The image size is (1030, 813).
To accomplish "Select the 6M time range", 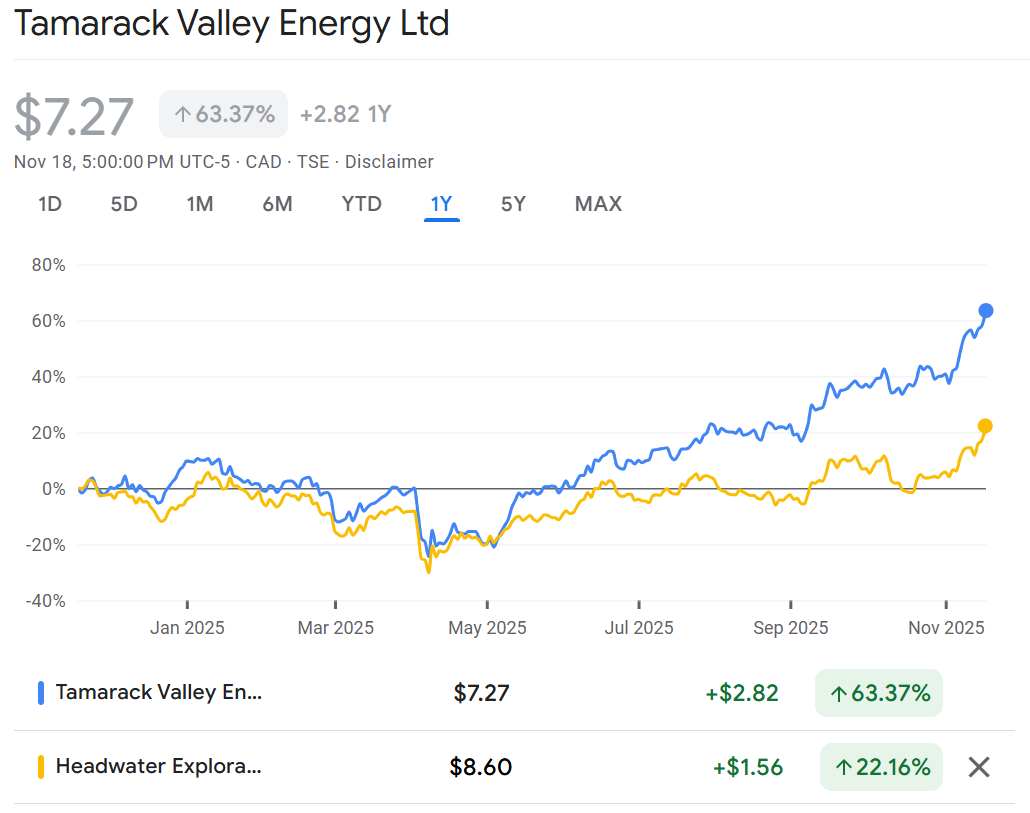I will click(277, 204).
